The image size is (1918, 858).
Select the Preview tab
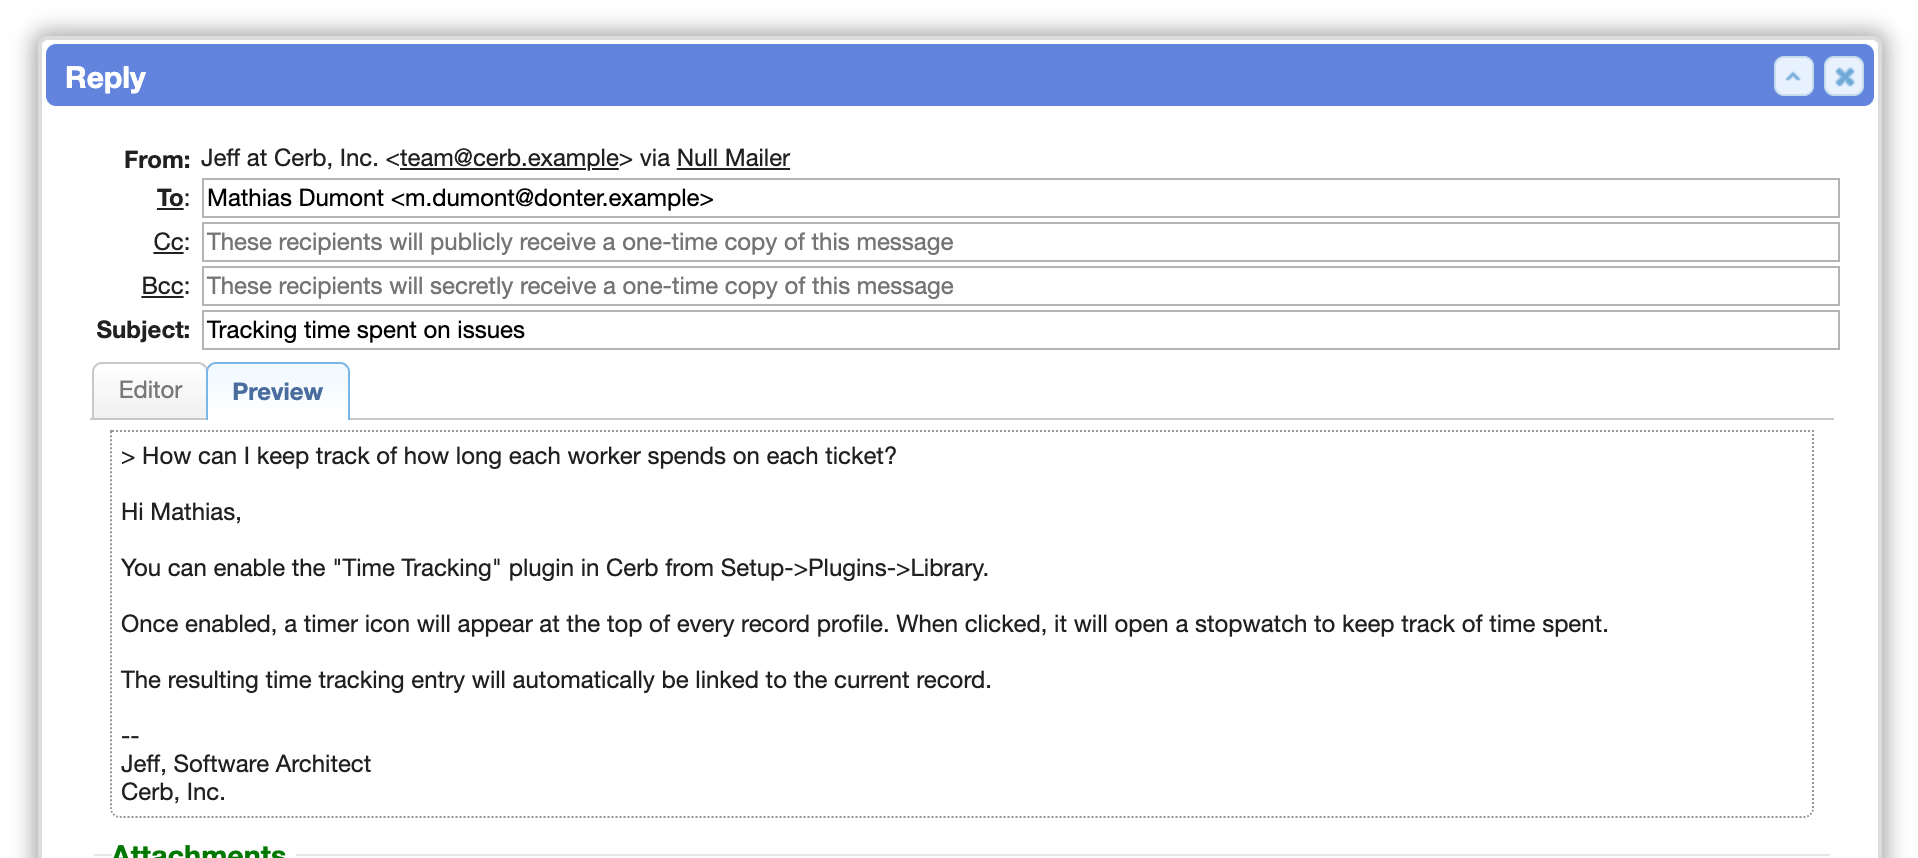277,391
